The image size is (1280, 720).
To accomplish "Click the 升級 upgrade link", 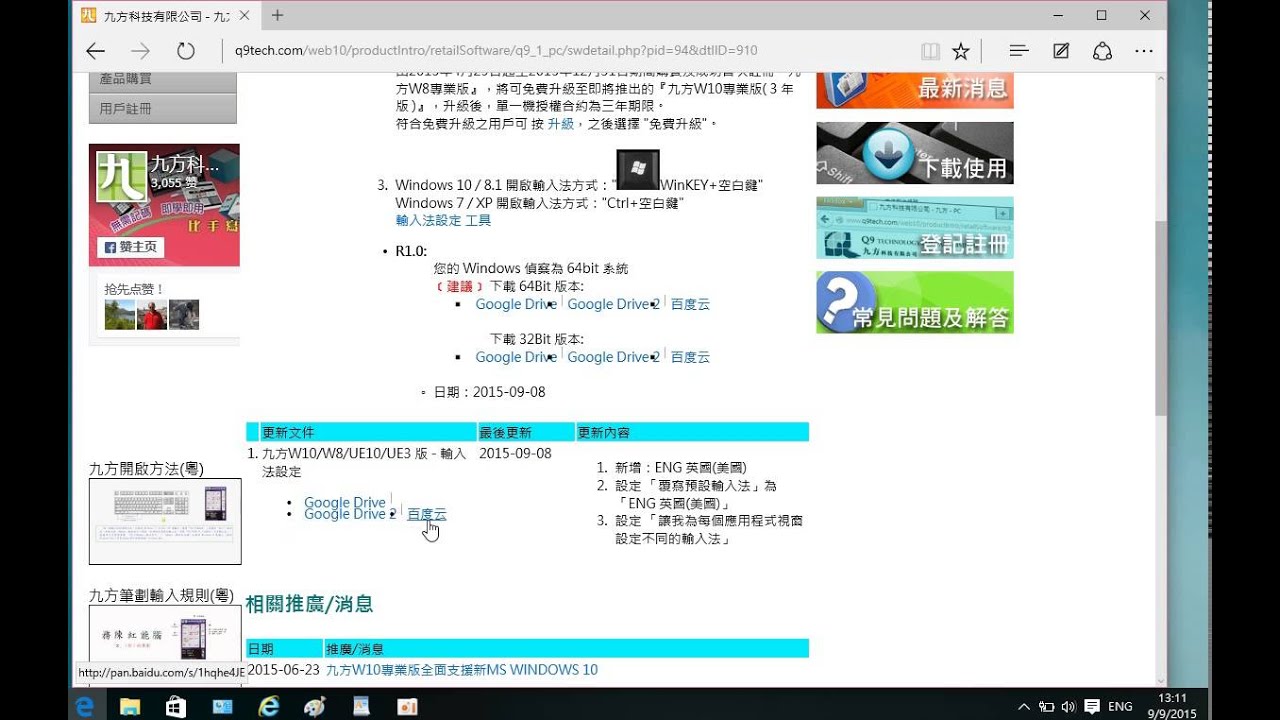I will (x=560, y=124).
